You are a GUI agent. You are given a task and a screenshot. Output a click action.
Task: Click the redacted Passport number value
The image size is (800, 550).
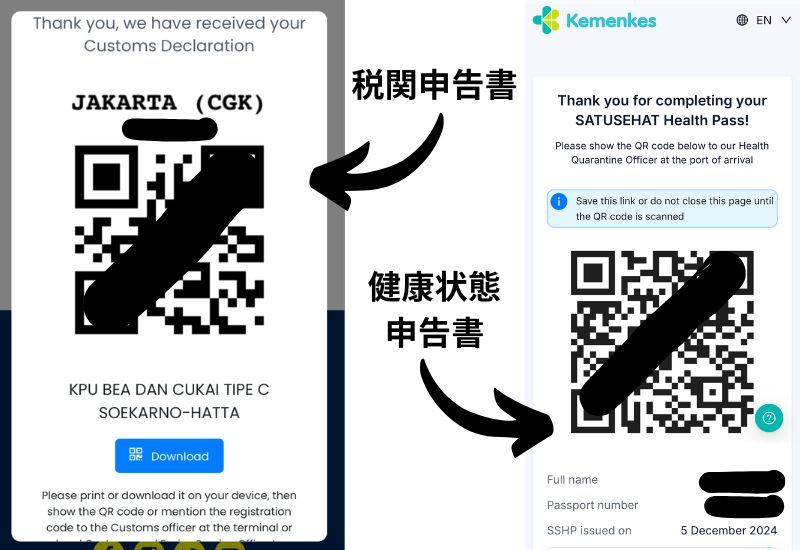coord(744,506)
